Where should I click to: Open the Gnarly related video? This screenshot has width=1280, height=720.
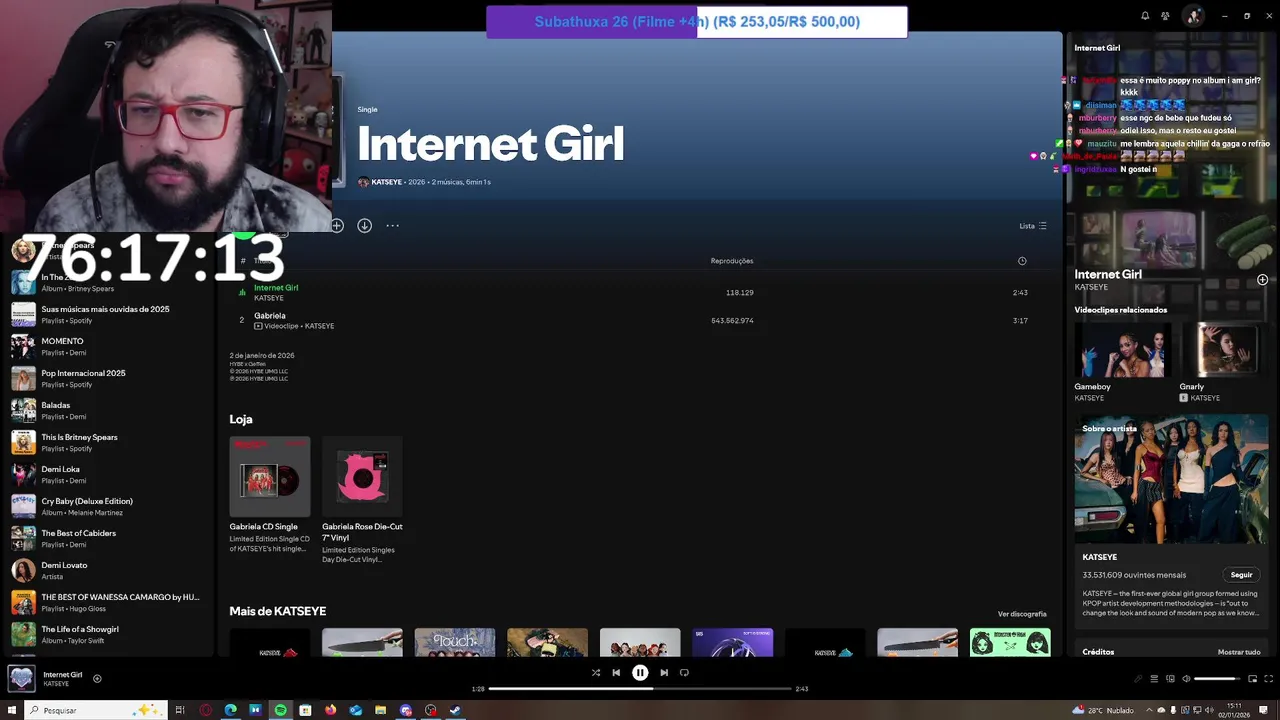1223,362
